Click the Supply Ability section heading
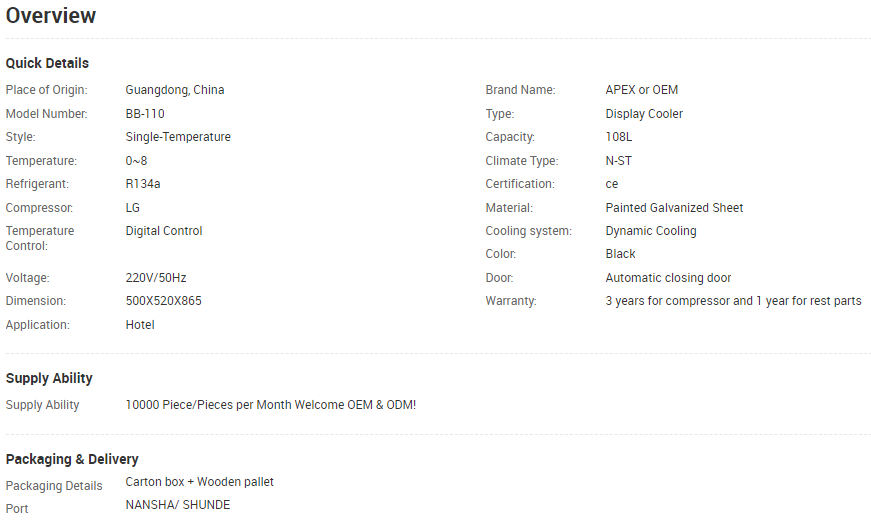Image resolution: width=871 pixels, height=520 pixels. 49,378
